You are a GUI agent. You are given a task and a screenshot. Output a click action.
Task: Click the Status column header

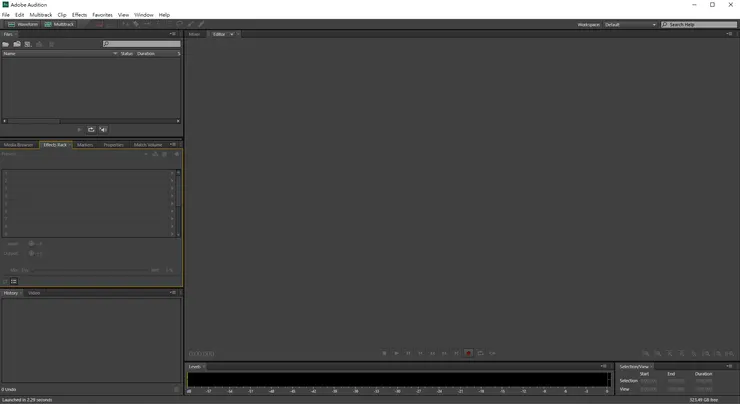[126, 54]
